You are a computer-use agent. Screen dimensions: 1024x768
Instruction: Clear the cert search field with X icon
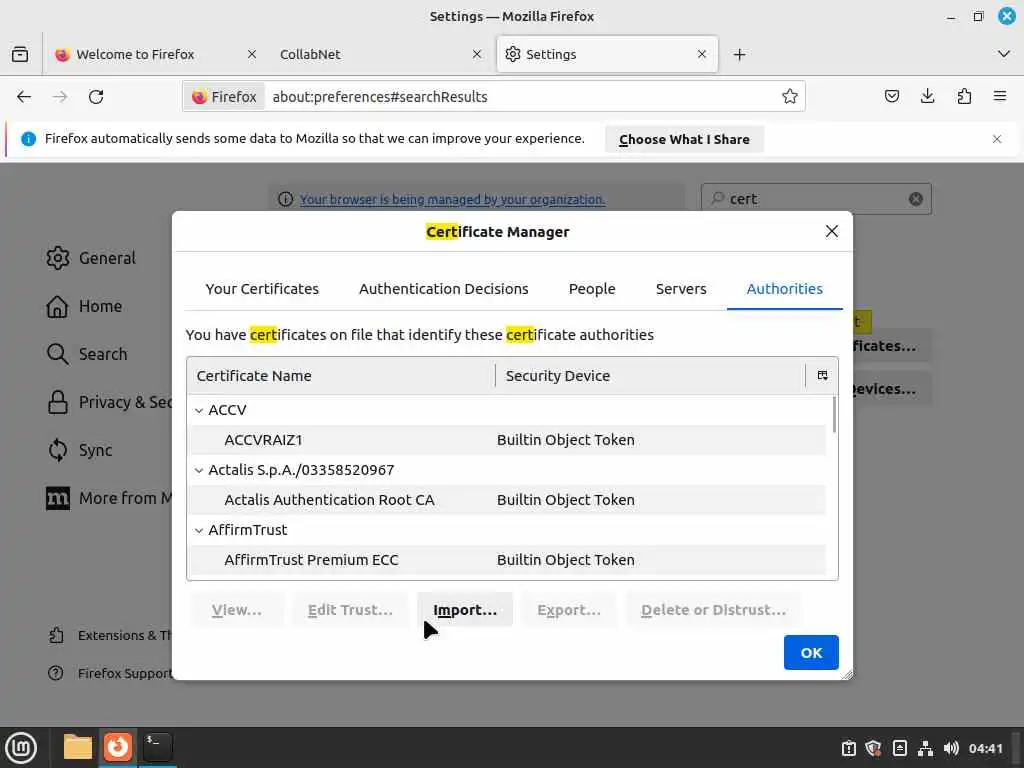(916, 199)
